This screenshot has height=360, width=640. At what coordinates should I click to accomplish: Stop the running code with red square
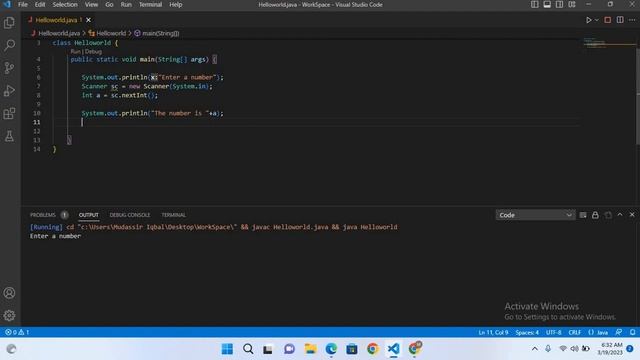[x=608, y=20]
